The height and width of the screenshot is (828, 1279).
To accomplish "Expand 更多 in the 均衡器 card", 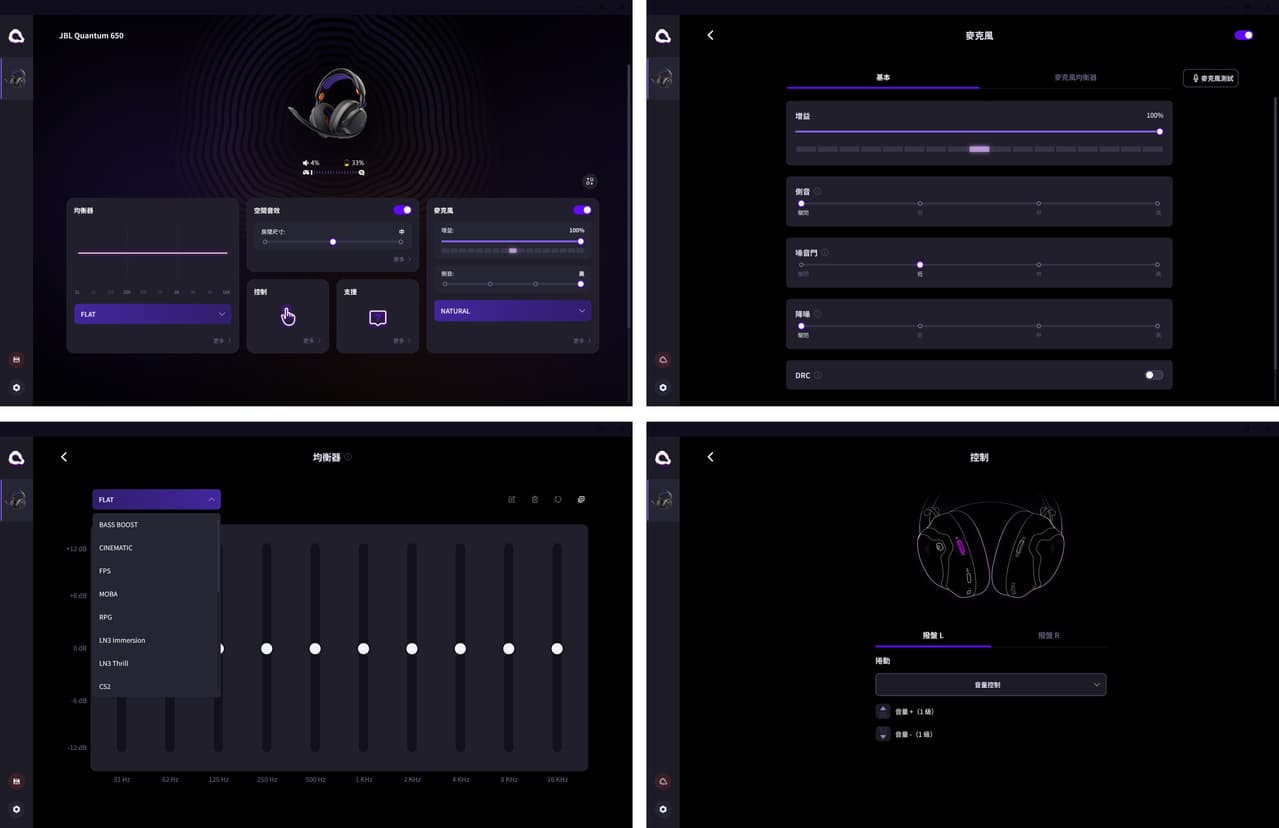I will point(221,341).
